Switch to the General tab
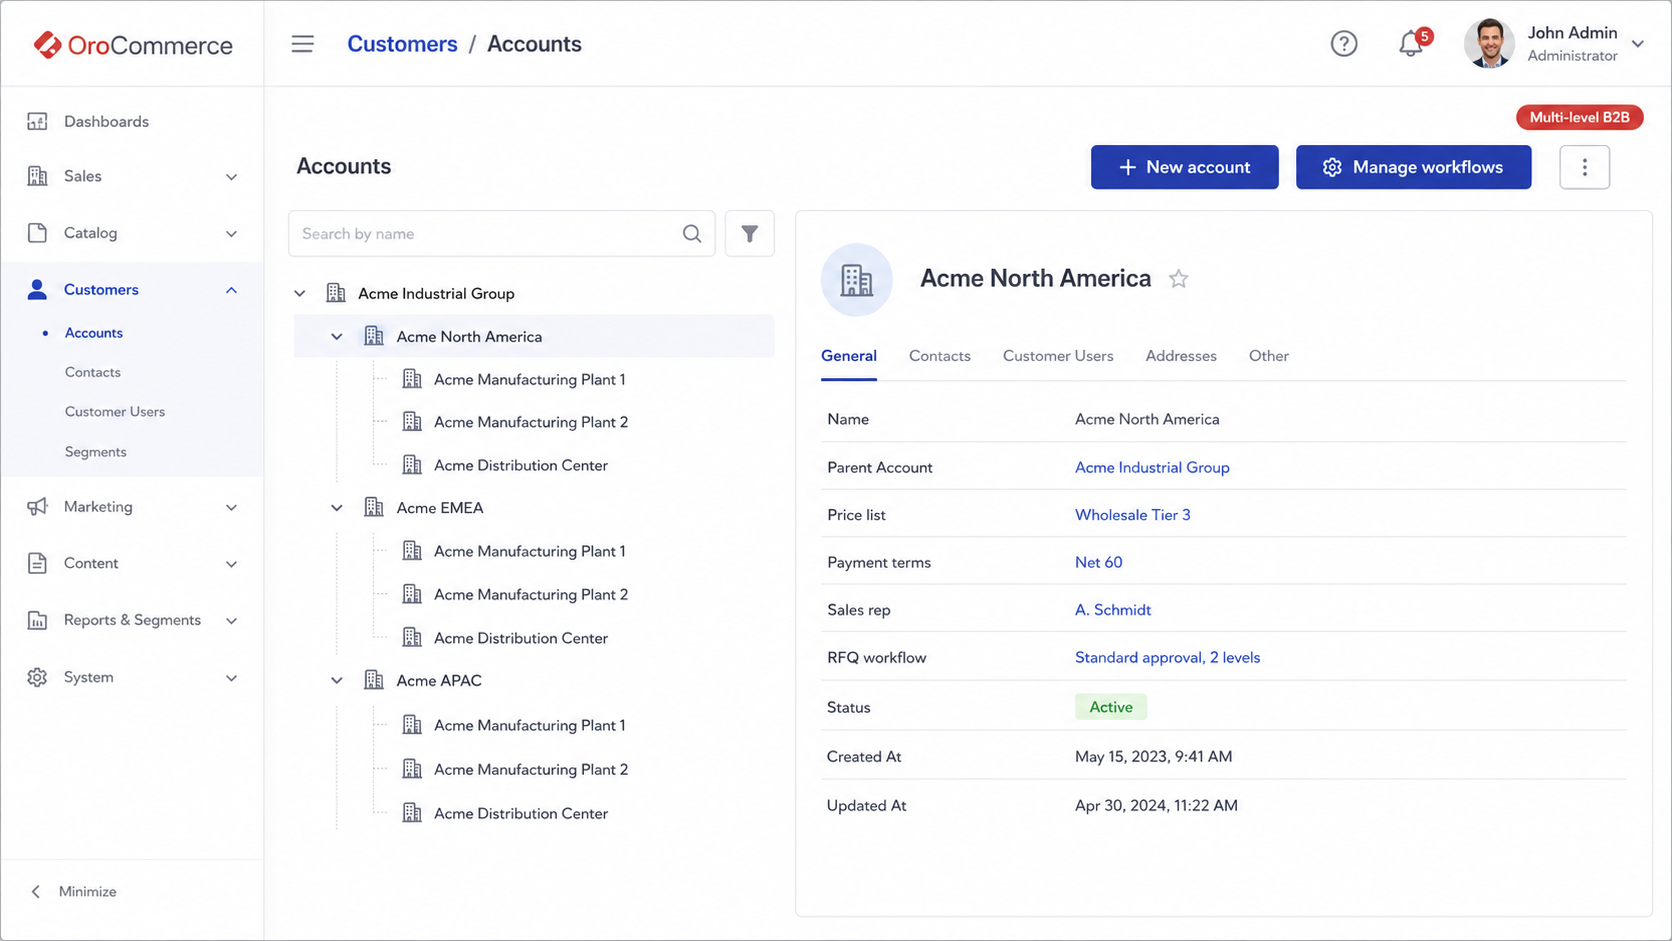1672x941 pixels. (x=849, y=356)
